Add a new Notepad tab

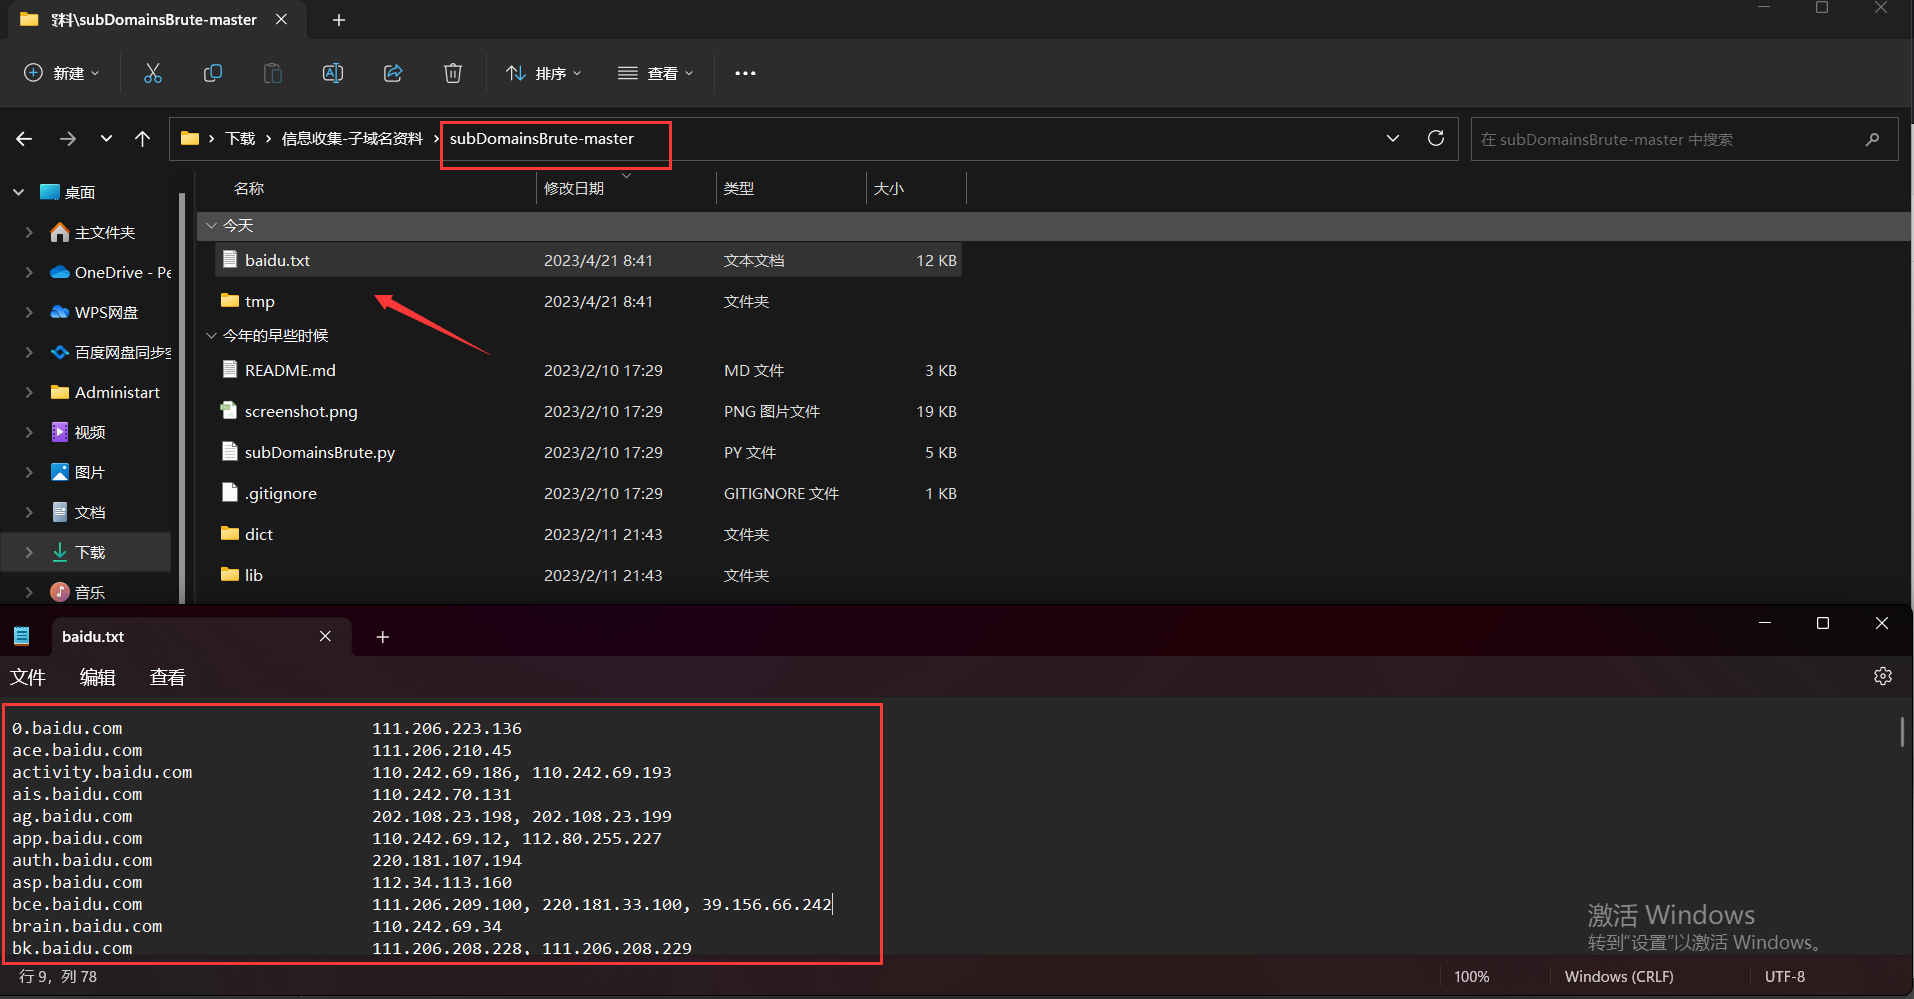[x=382, y=637]
